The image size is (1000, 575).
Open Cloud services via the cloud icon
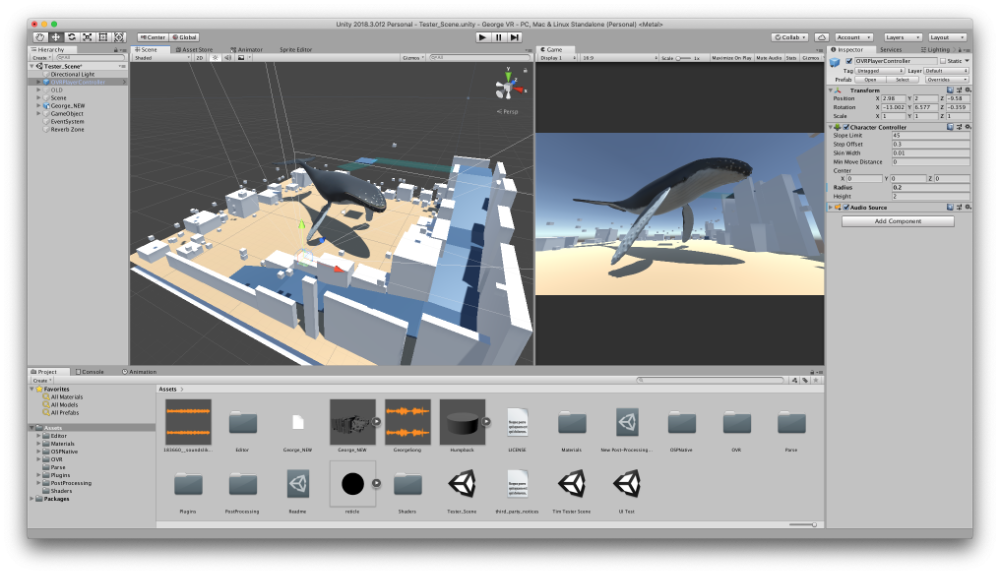[x=822, y=37]
